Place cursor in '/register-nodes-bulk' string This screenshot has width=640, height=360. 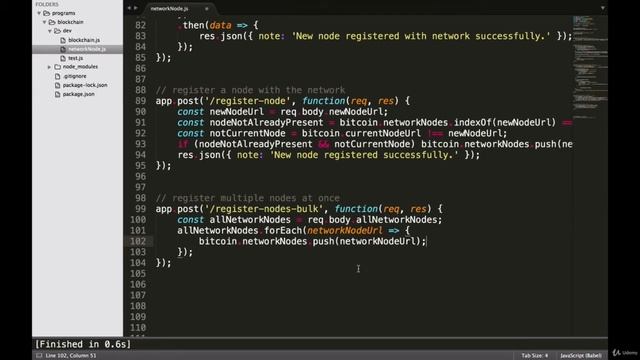(264, 209)
